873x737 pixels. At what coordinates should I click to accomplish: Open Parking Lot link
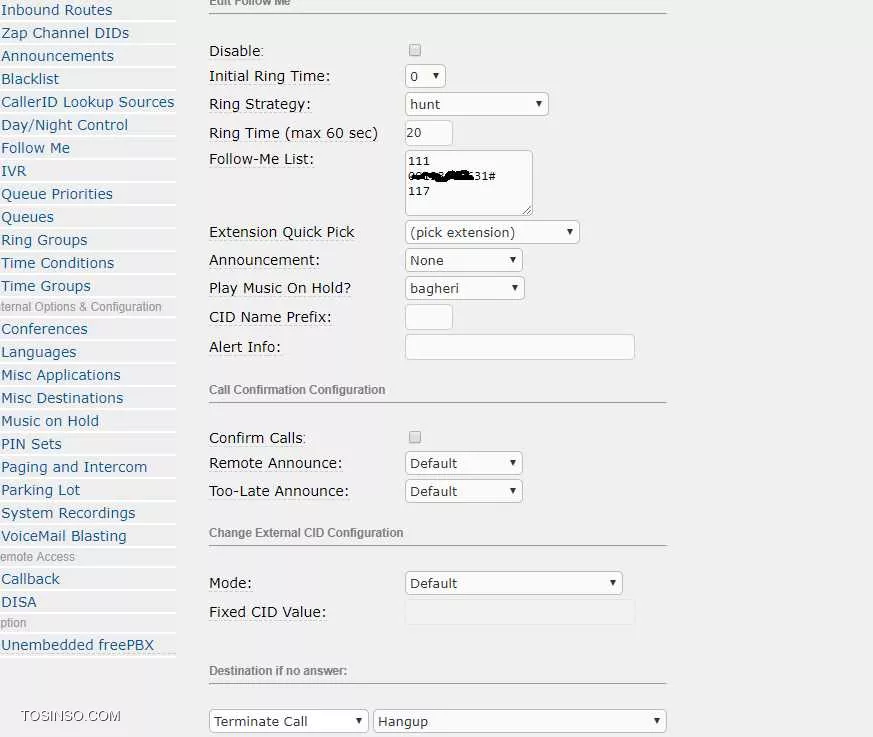(41, 490)
